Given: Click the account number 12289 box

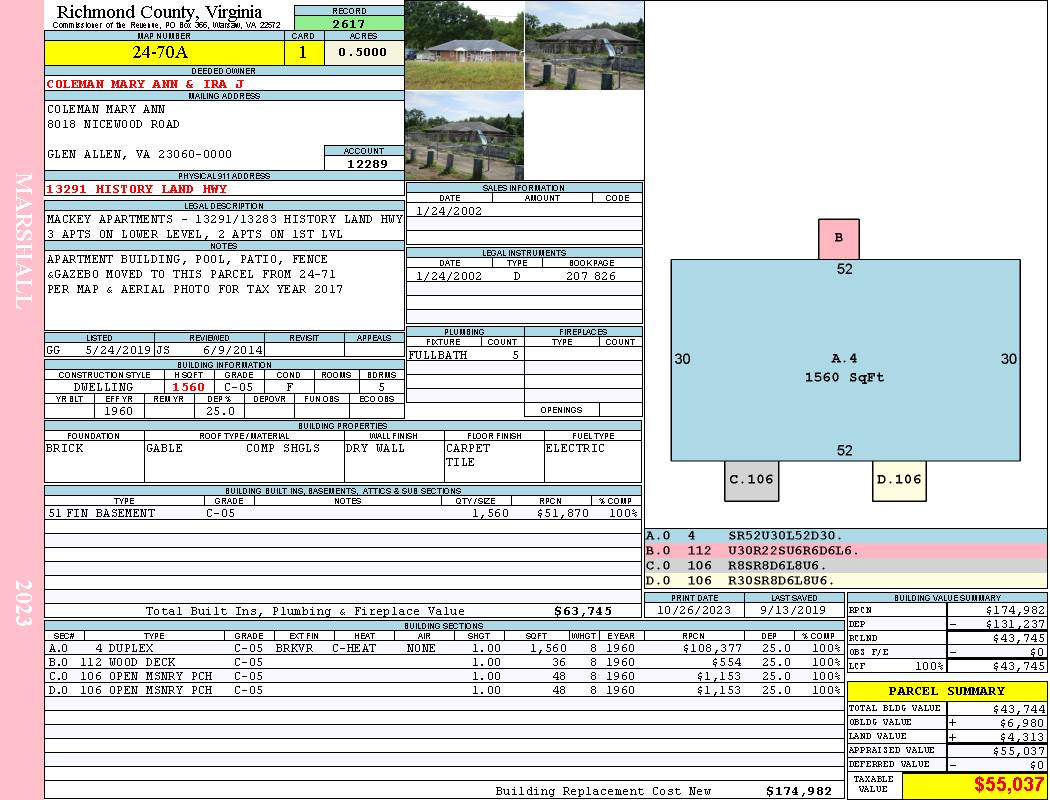Looking at the screenshot, I should point(365,163).
